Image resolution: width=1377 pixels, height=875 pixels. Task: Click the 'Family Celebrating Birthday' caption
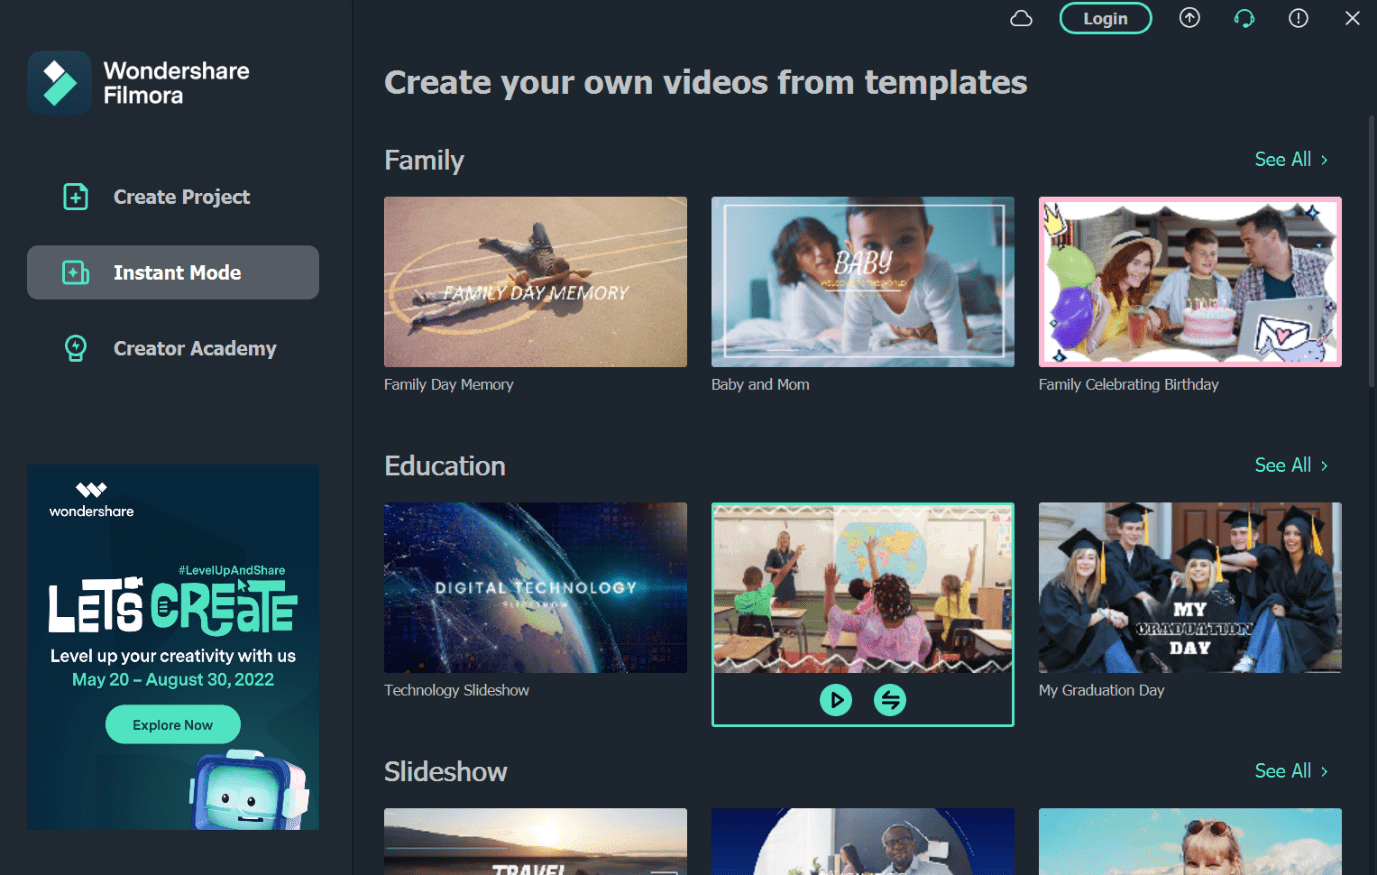pos(1128,385)
